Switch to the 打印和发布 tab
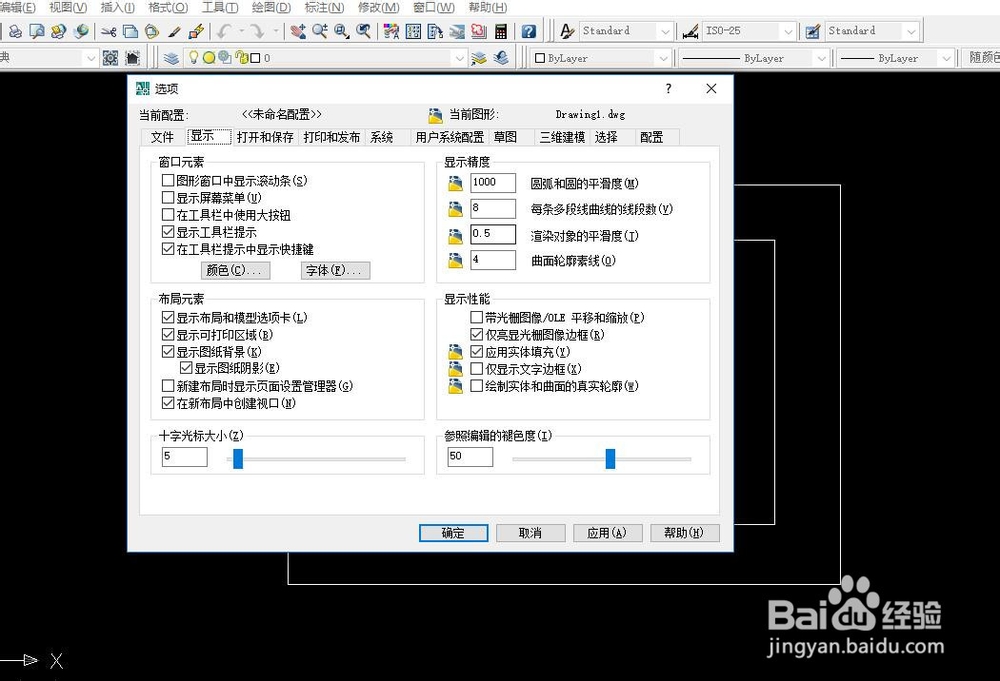 tap(332, 137)
